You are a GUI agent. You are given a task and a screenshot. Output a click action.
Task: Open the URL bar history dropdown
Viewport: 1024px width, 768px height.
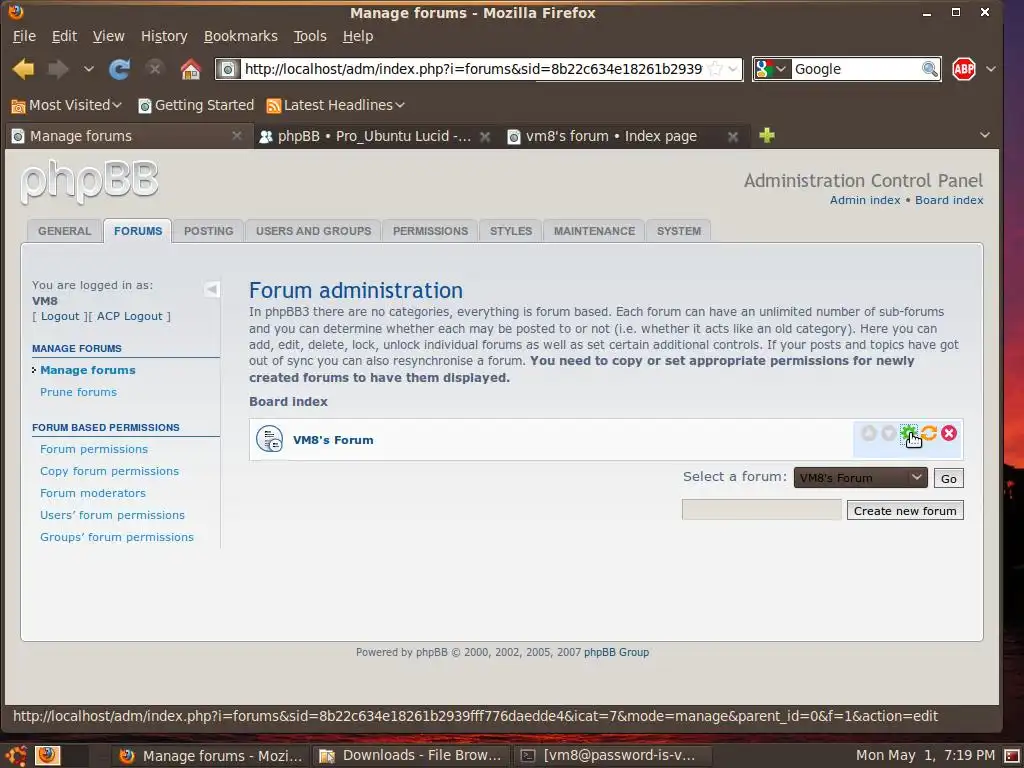[x=733, y=69]
